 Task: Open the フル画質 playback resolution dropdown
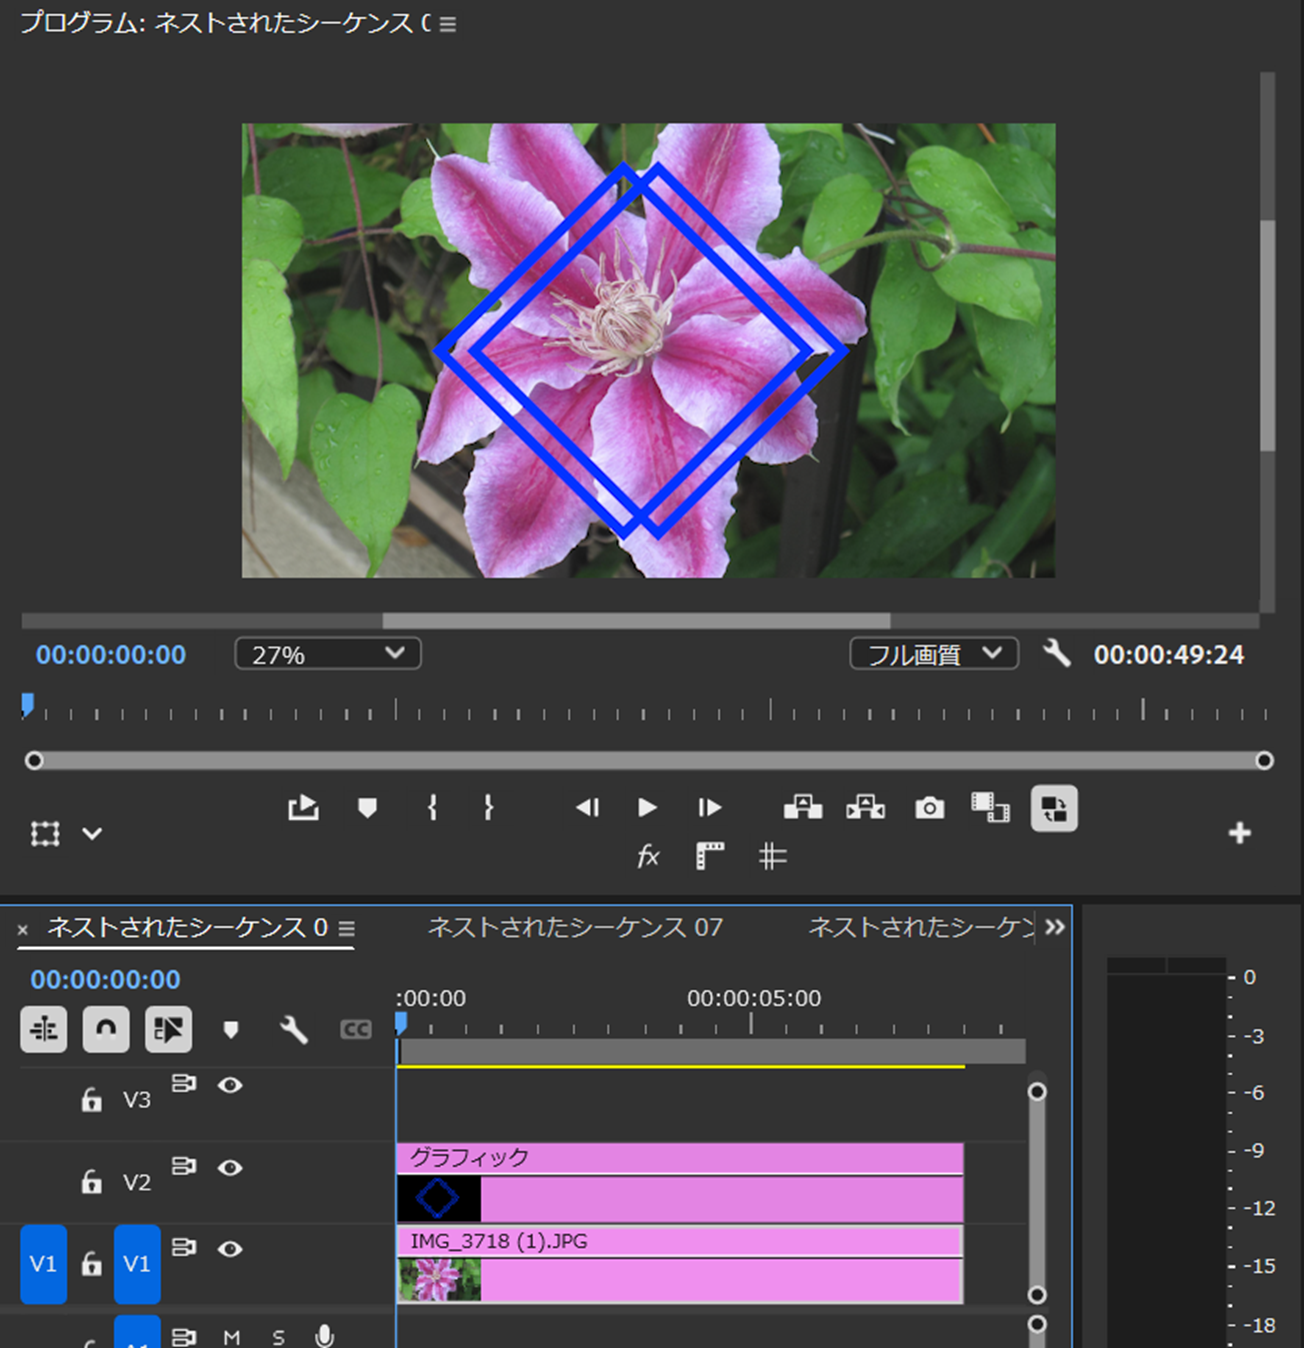click(x=933, y=654)
